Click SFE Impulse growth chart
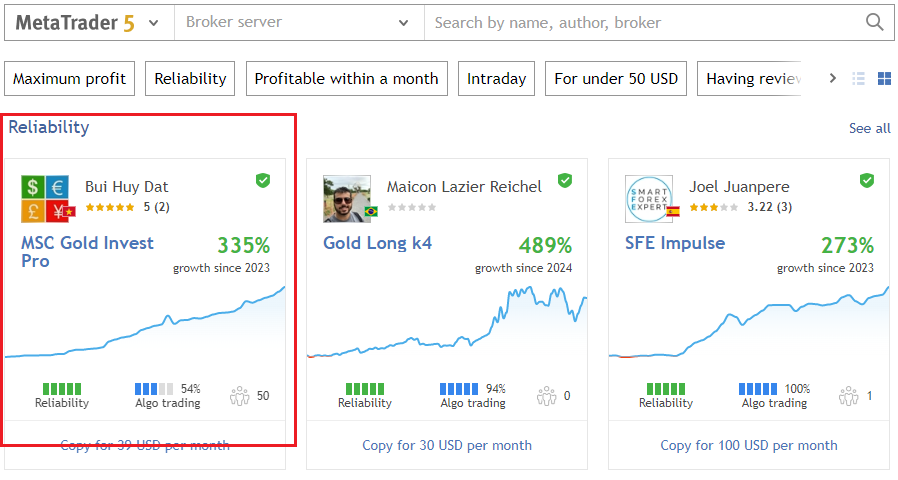This screenshot has height=480, width=898. [749, 324]
